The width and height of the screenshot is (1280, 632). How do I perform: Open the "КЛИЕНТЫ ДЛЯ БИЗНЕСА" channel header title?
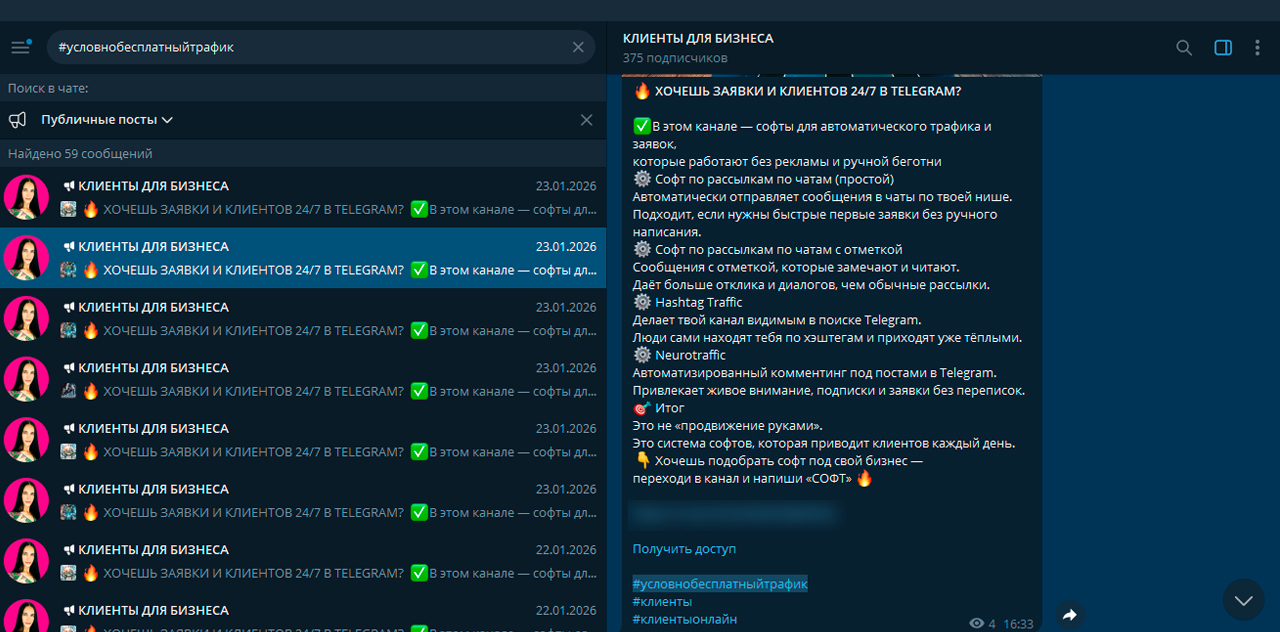[698, 38]
